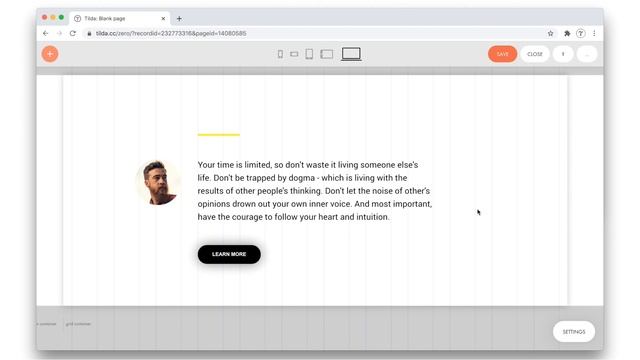
Task: Bookmark this page with the star icon
Action: point(551,33)
